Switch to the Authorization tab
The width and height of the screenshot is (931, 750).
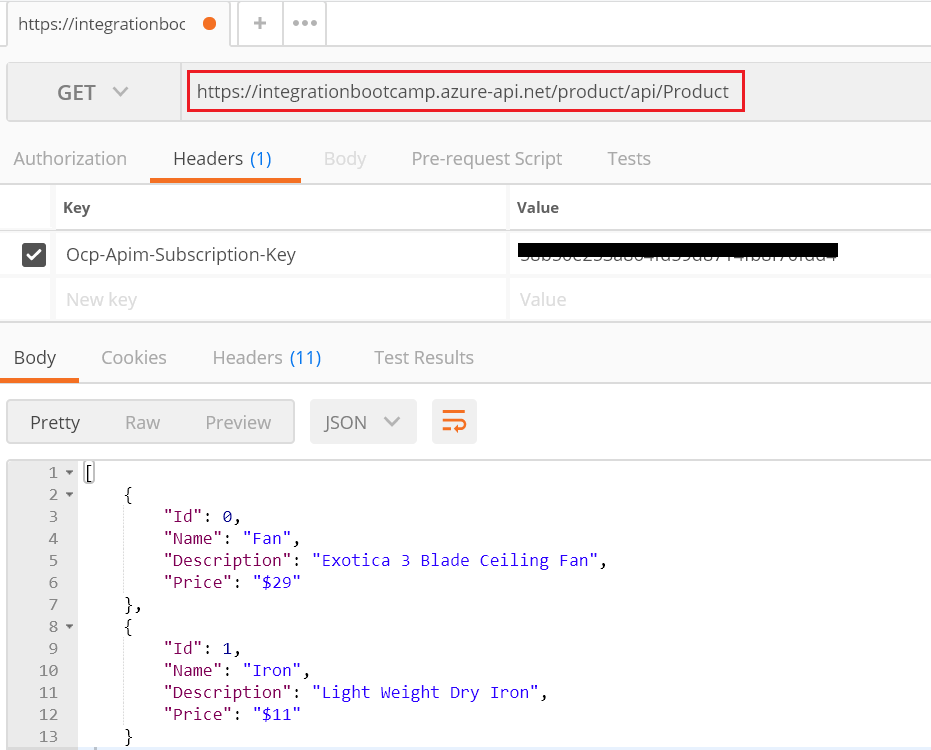[x=70, y=159]
